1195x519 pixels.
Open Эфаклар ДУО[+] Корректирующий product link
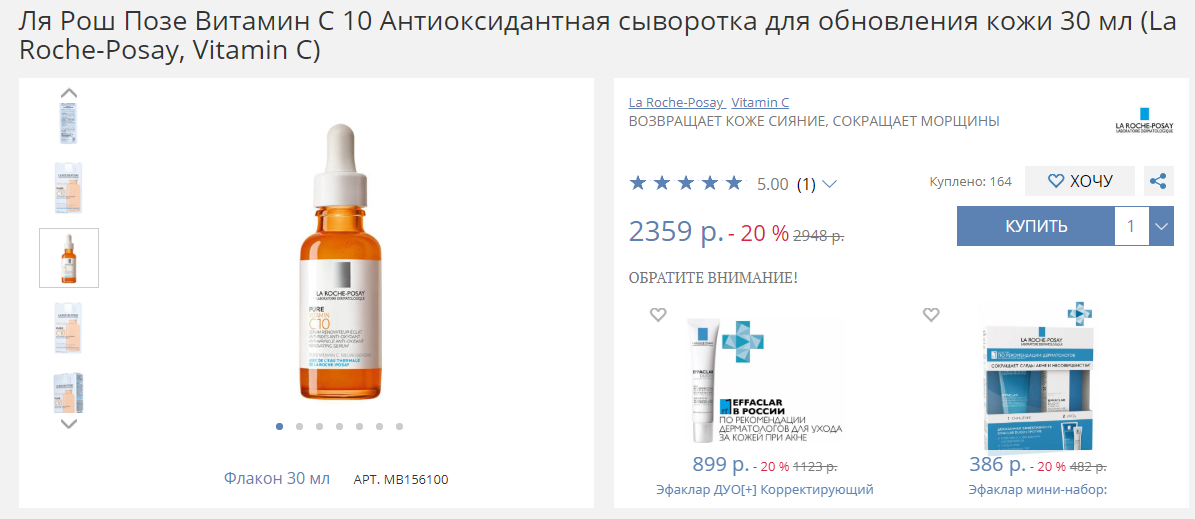click(764, 489)
